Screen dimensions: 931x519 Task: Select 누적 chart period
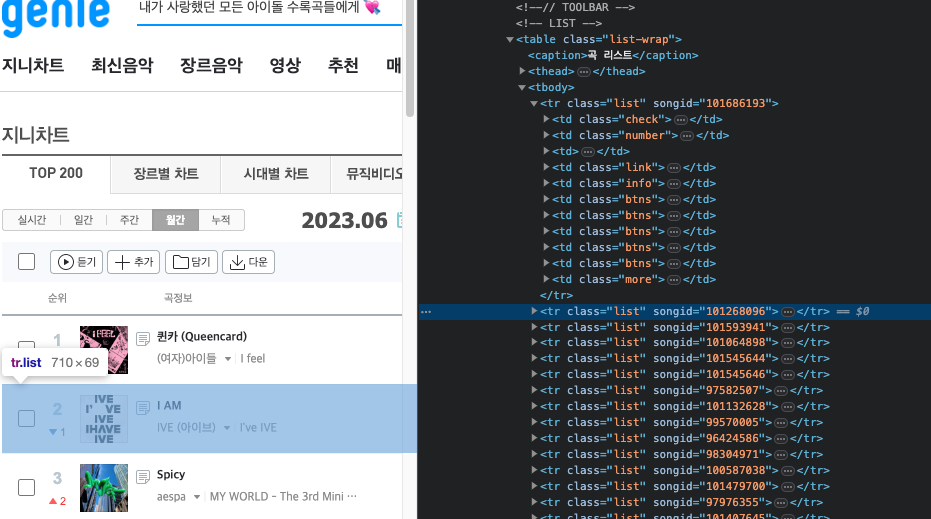221,220
